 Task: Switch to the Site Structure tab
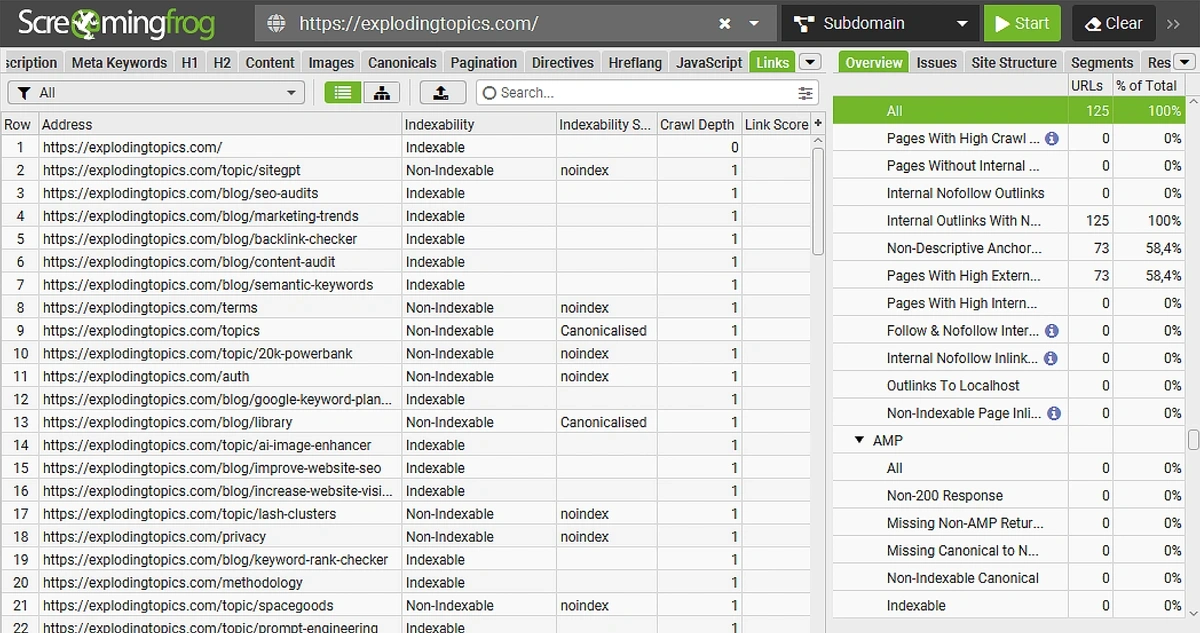click(x=1014, y=62)
